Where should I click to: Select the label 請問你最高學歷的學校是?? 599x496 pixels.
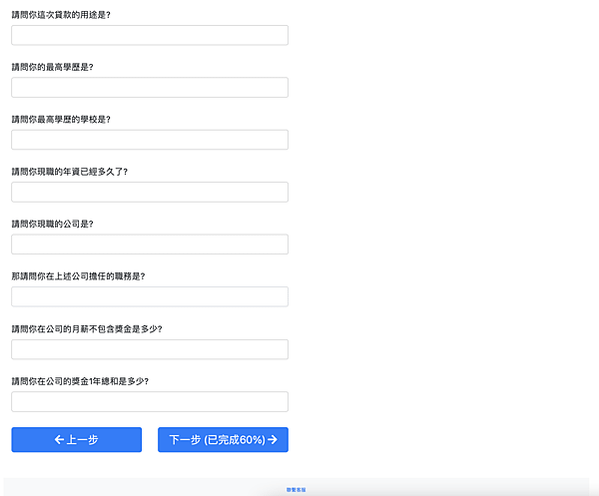tap(61, 120)
